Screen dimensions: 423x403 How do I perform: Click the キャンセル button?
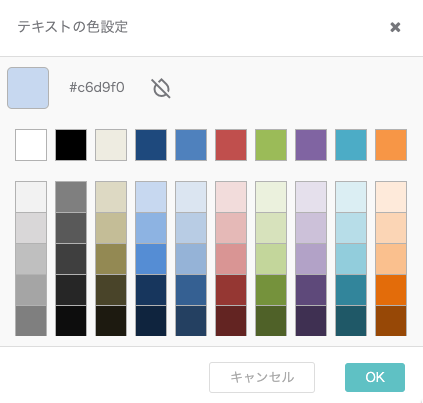tap(262, 377)
